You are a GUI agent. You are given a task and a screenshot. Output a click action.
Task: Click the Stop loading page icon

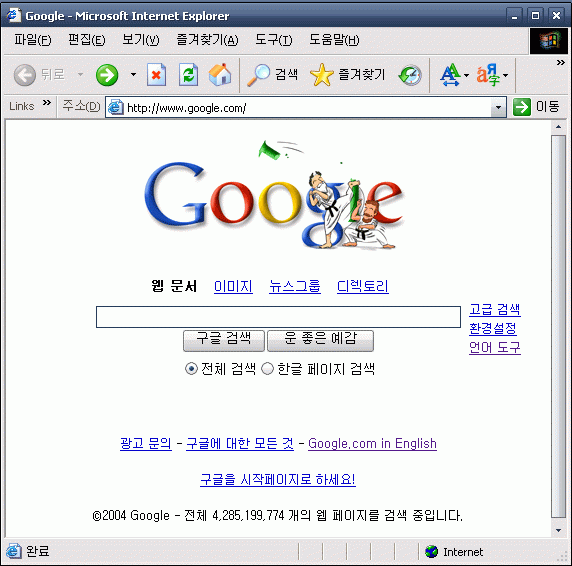coord(156,75)
